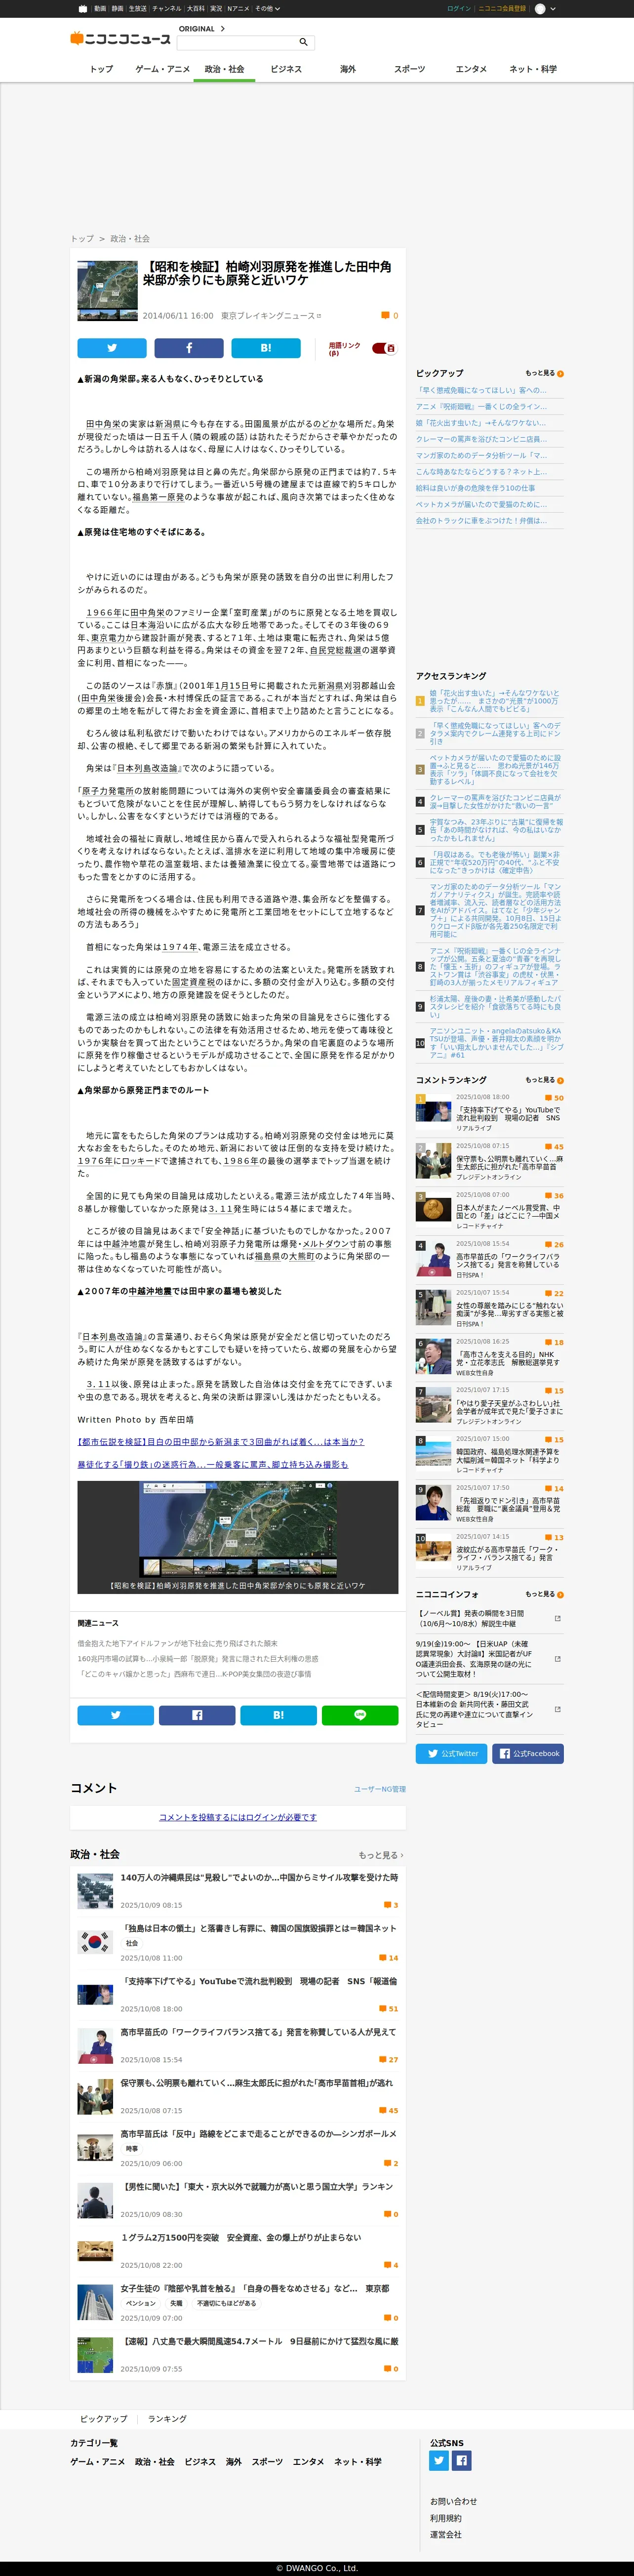Click the ログイン link
Viewport: 634px width, 2576px height.
[458, 8]
